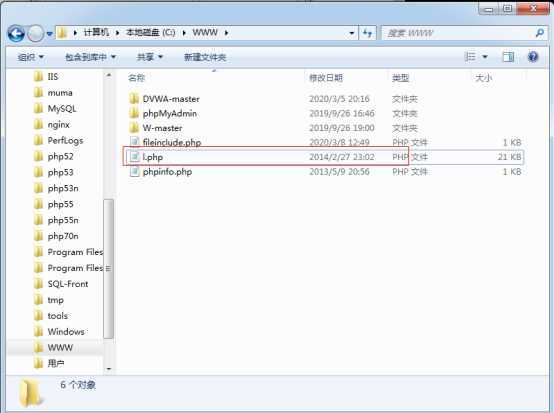The height and width of the screenshot is (413, 554).
Task: Change view with the view mode icon
Action: (x=470, y=57)
